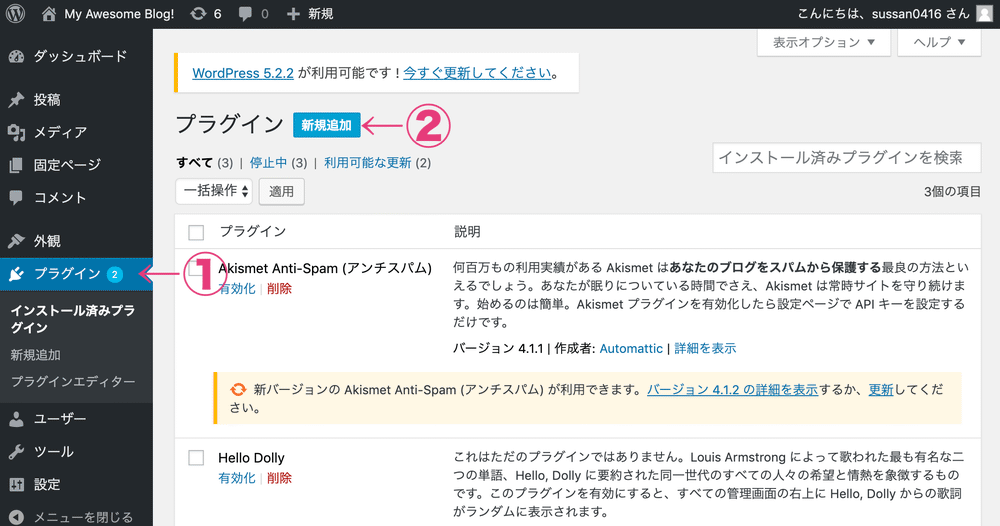This screenshot has height=526, width=1000.
Task: Open the 投稿 menu item
Action: pos(47,100)
